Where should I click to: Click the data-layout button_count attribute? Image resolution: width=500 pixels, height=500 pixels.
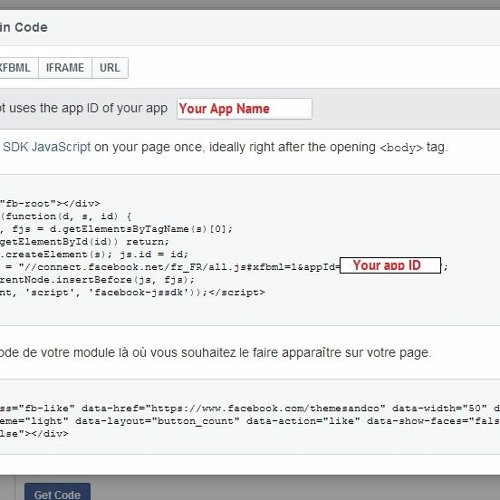pyautogui.click(x=157, y=421)
